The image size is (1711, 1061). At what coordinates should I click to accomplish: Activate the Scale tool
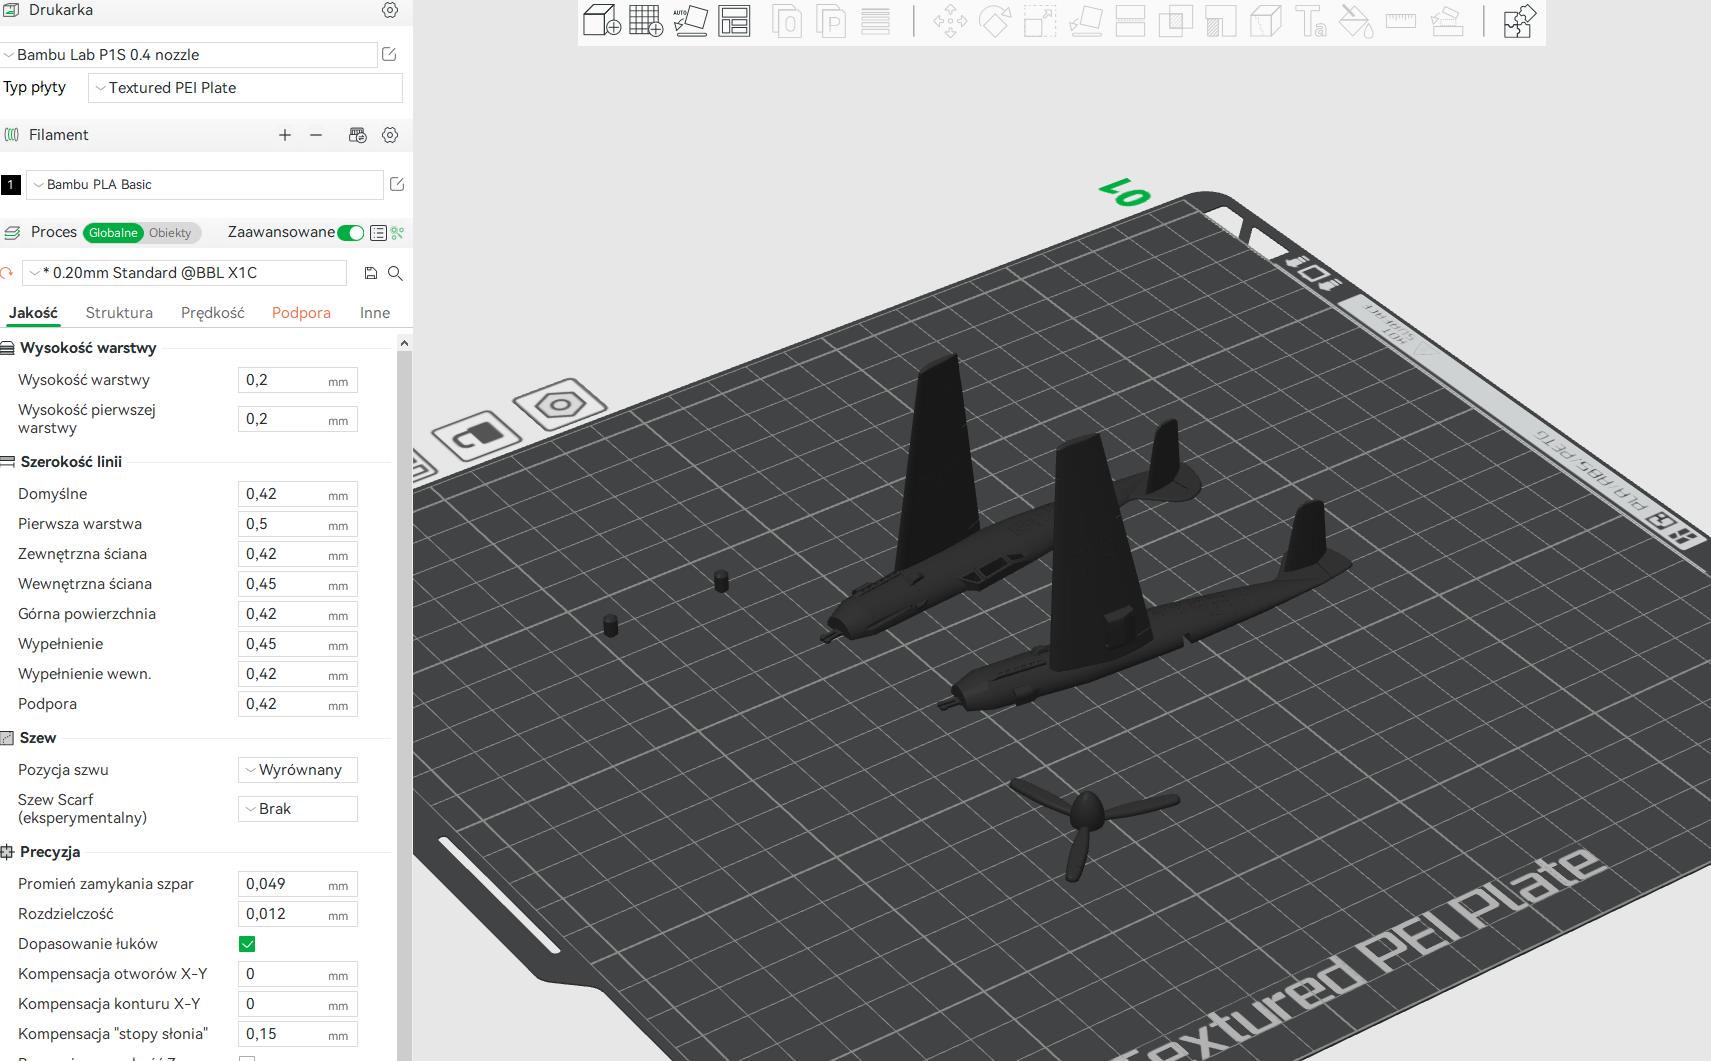click(x=1040, y=20)
